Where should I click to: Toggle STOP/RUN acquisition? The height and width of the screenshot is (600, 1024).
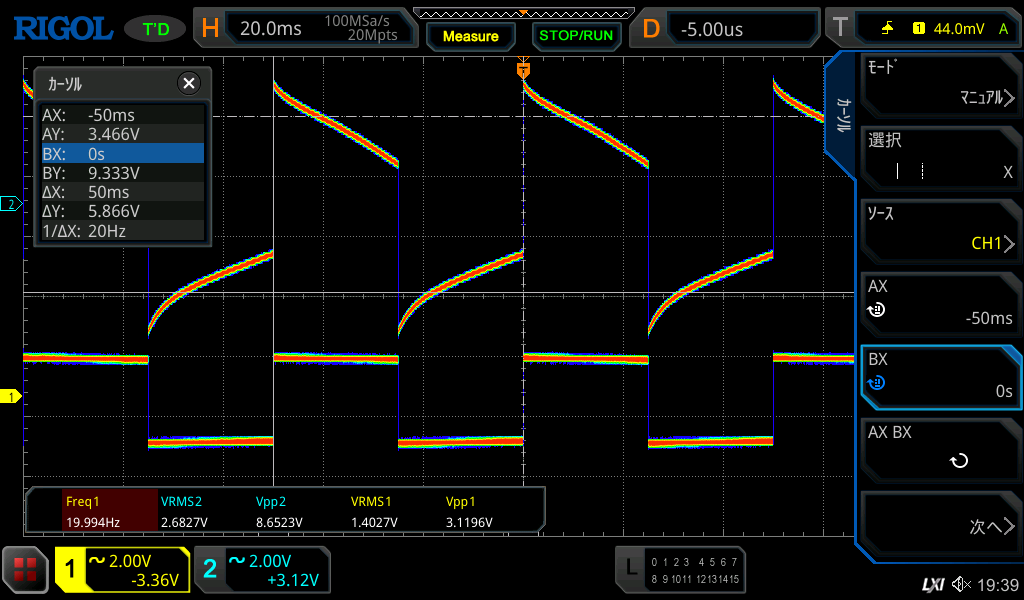(575, 35)
